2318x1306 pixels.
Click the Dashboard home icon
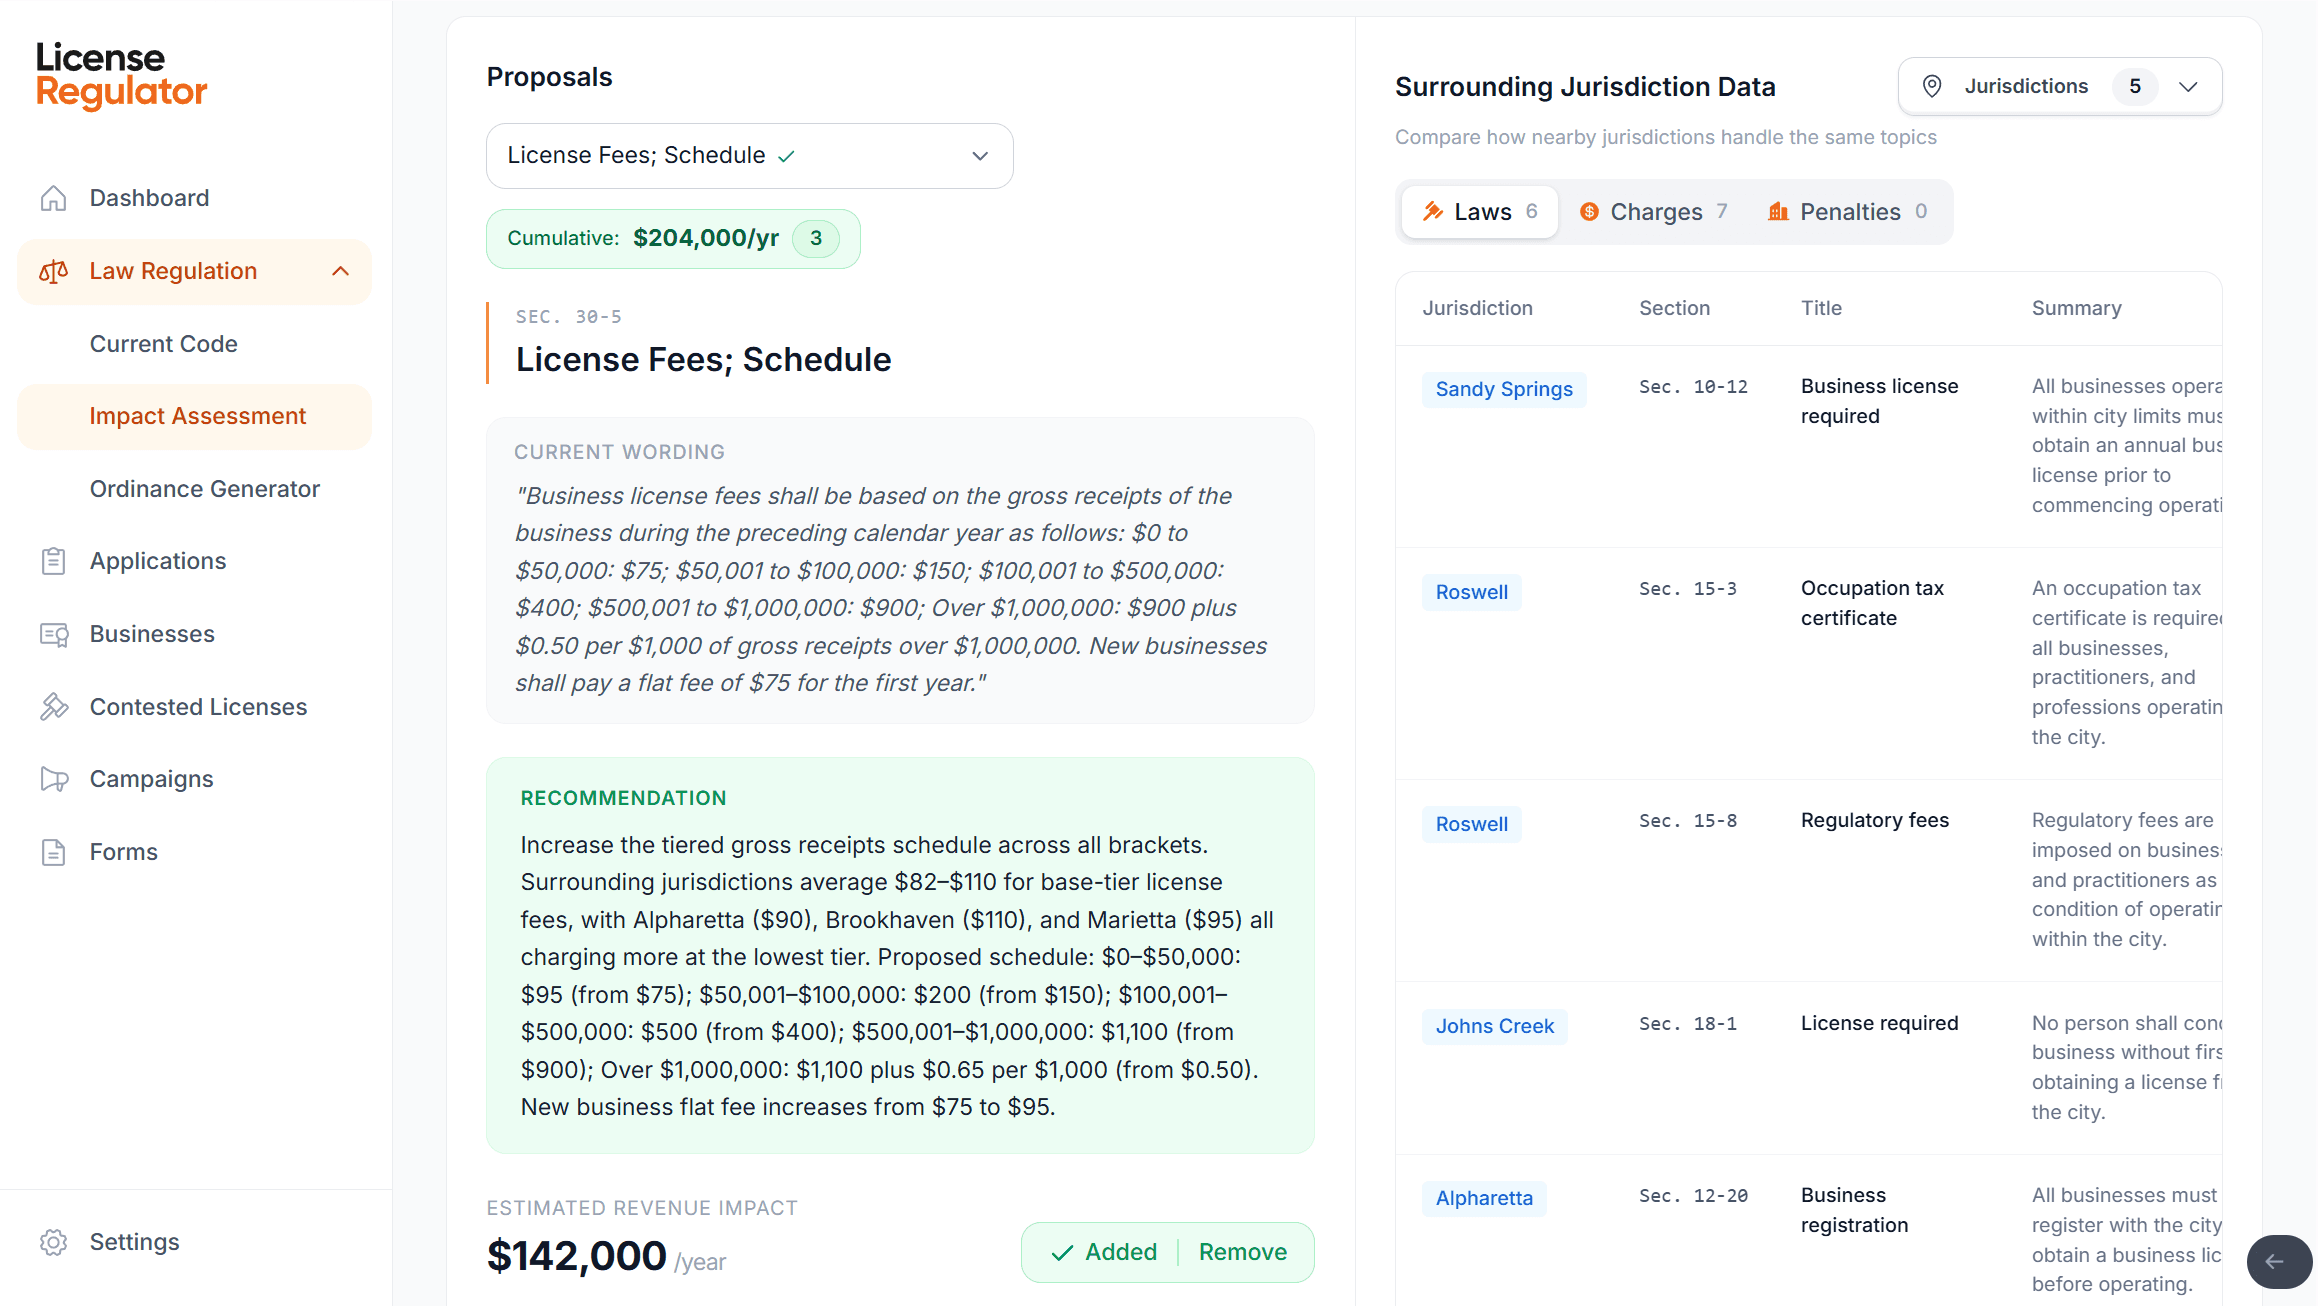(53, 198)
